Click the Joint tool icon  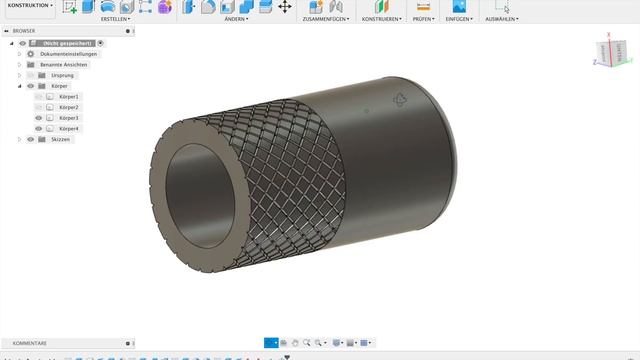(x=336, y=7)
